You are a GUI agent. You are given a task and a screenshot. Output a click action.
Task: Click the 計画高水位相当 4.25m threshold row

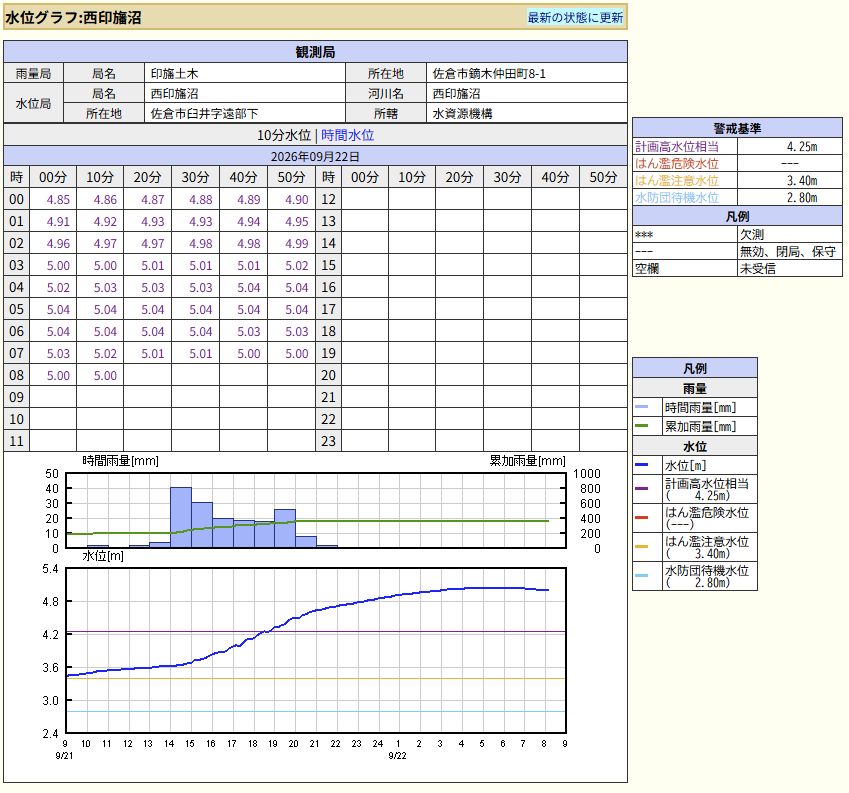(x=737, y=147)
